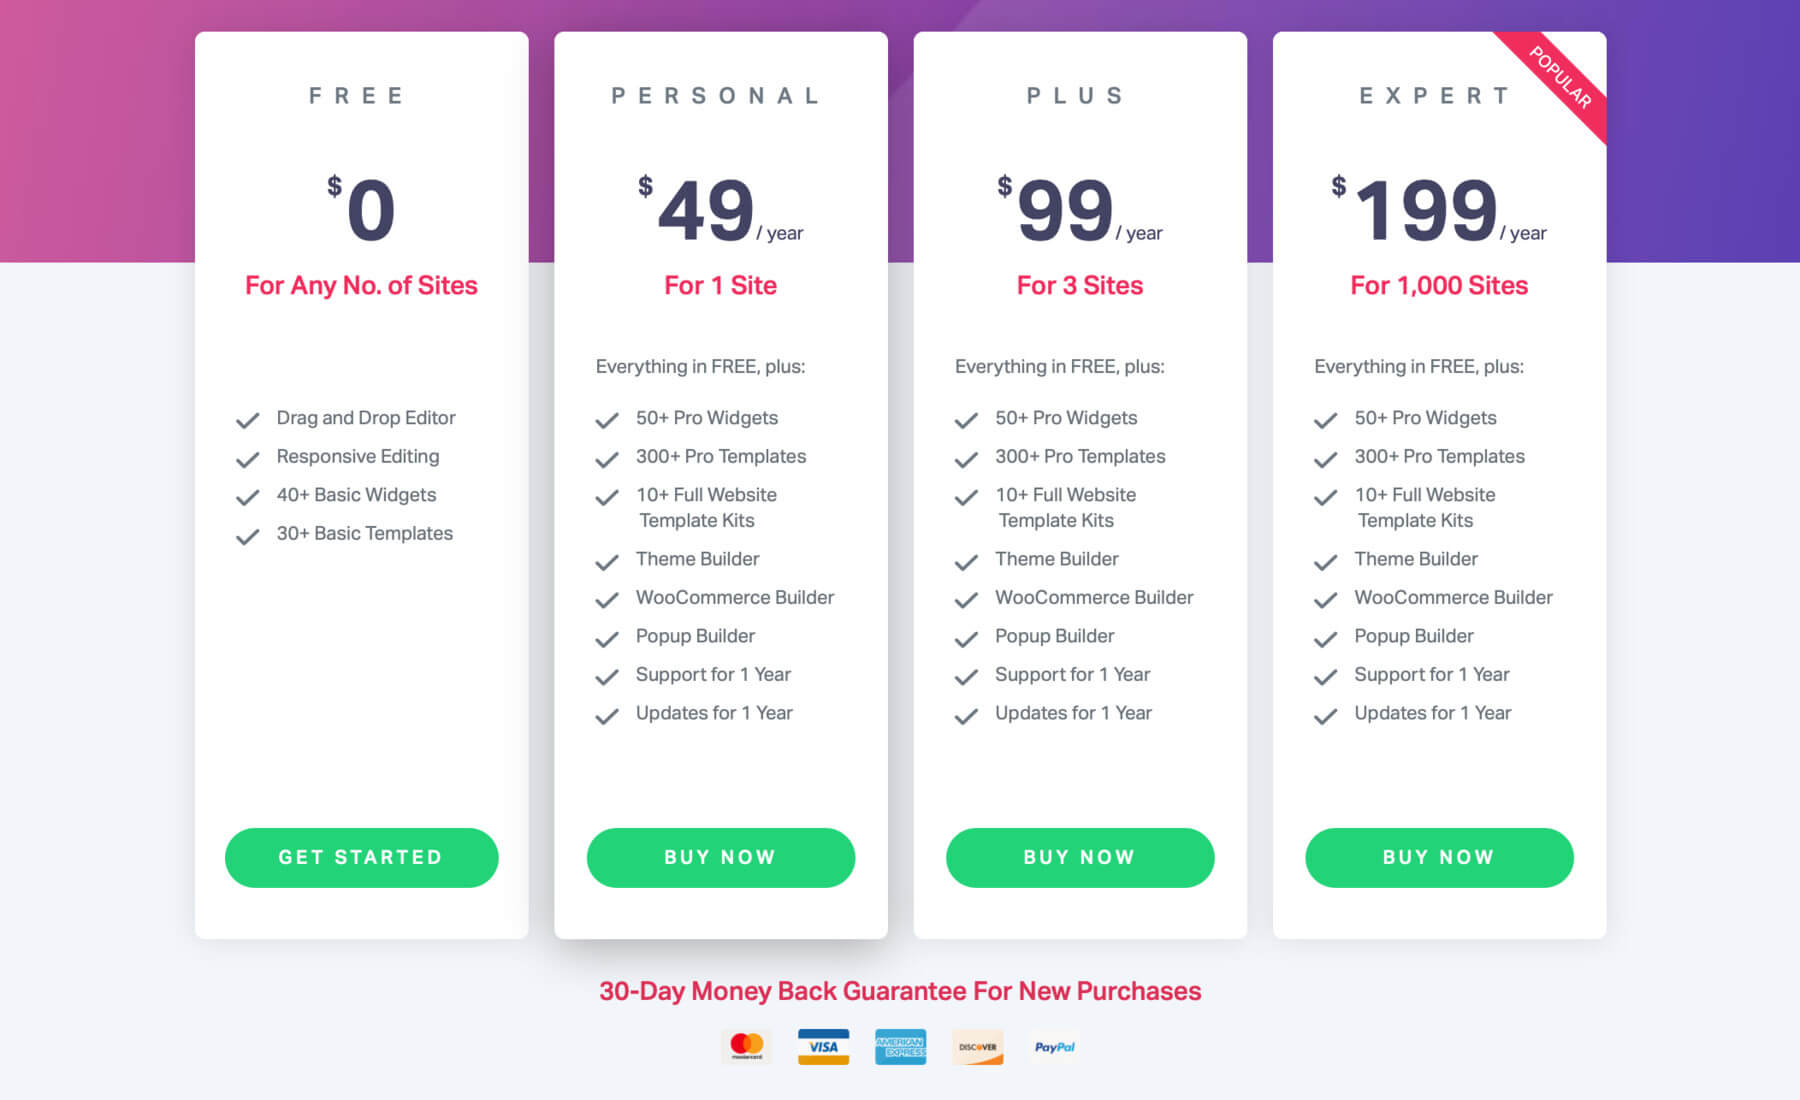1800x1100 pixels.
Task: Click Get Started on the Free plan
Action: point(361,857)
